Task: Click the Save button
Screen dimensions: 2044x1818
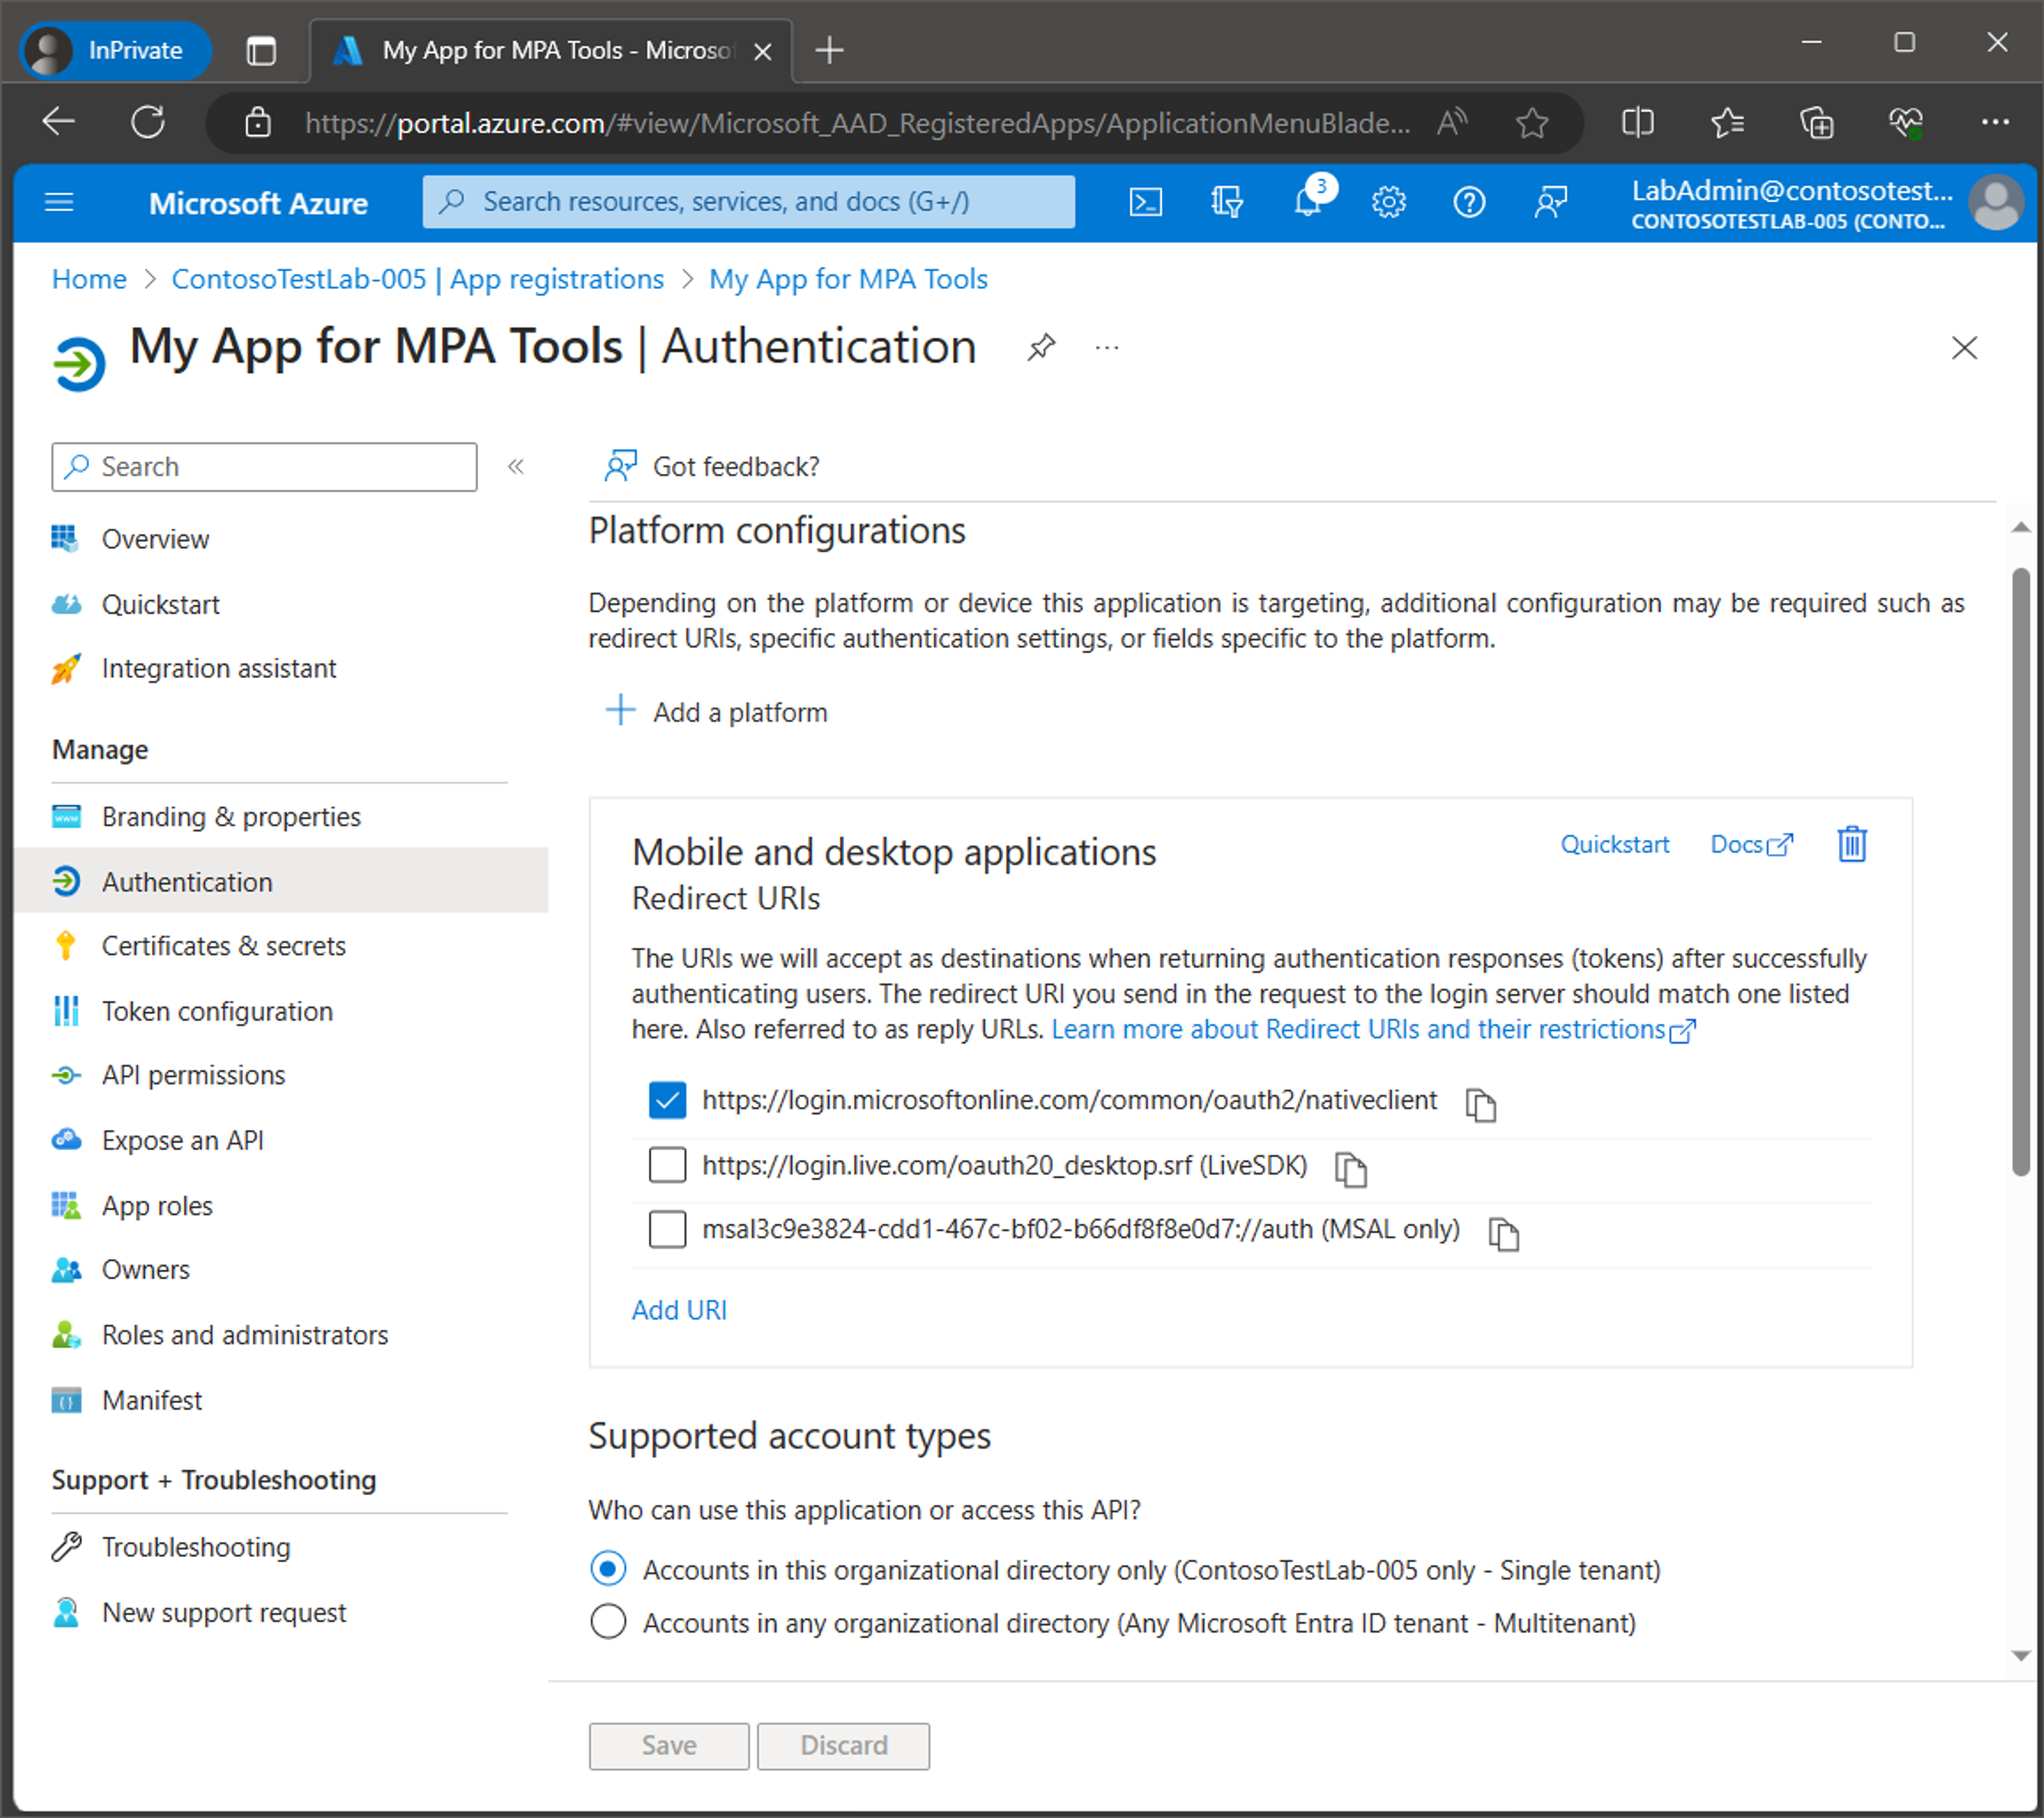Action: [668, 1745]
